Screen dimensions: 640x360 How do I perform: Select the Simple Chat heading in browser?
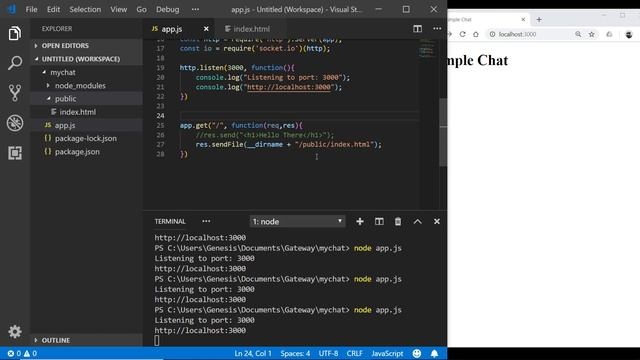tap(478, 60)
